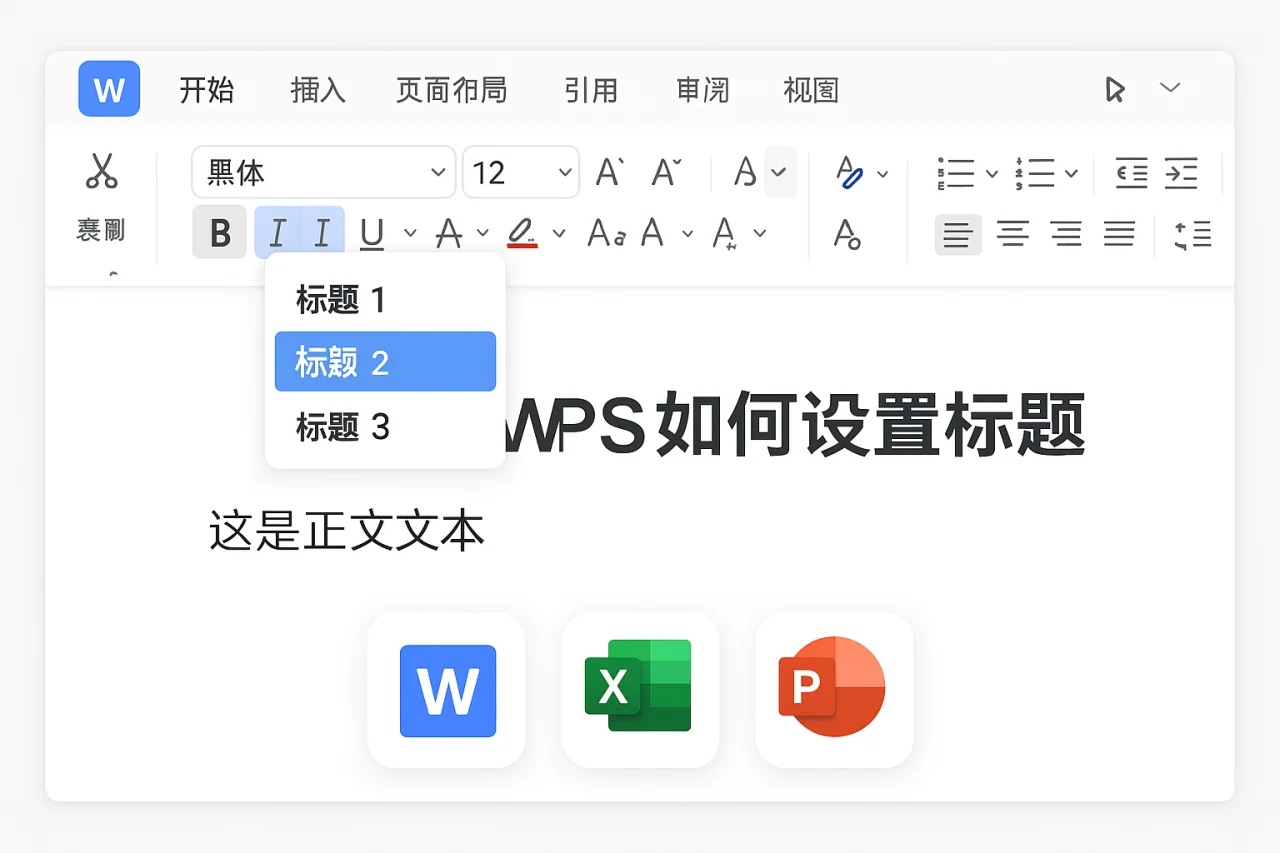Switch to the 插入 ribbon tab
1280x853 pixels.
pyautogui.click(x=317, y=90)
